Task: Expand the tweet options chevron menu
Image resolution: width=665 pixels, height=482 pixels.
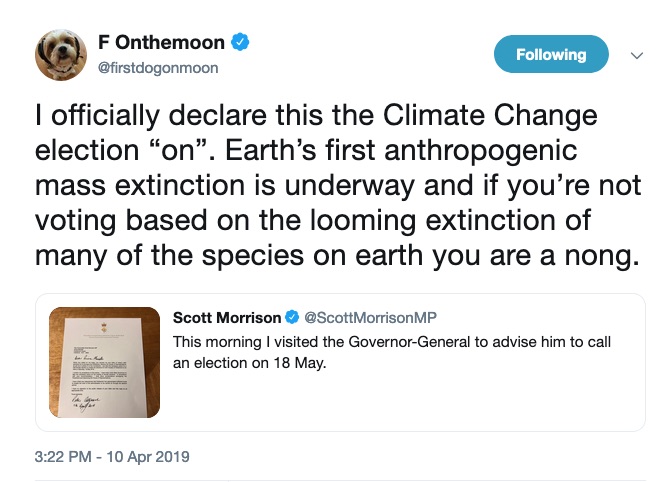Action: pos(636,56)
